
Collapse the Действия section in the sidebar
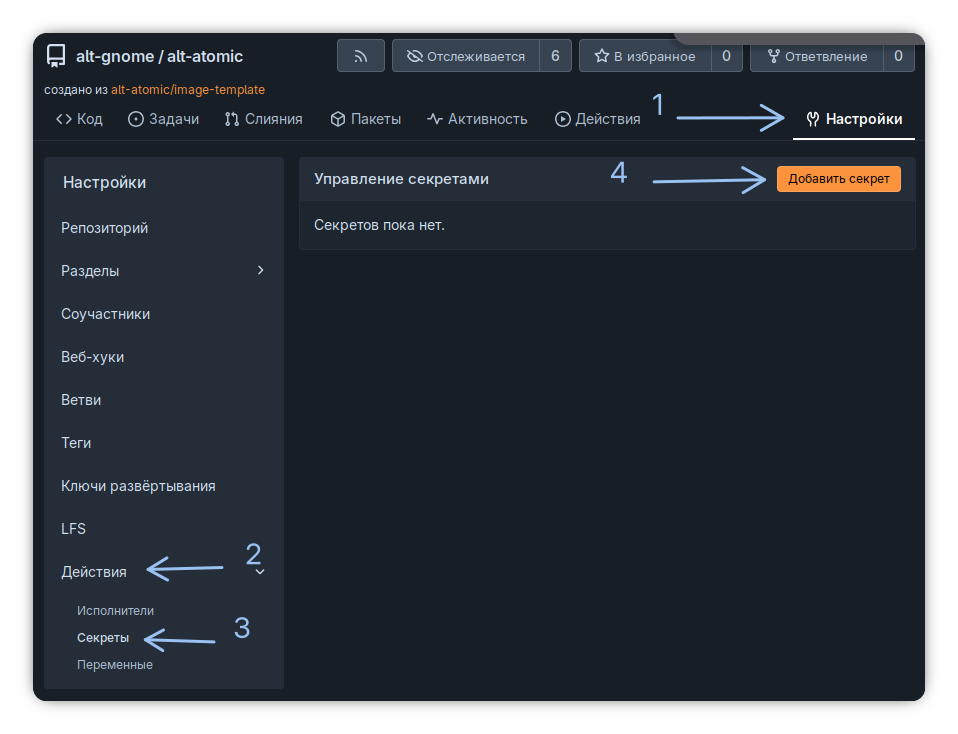click(x=260, y=572)
